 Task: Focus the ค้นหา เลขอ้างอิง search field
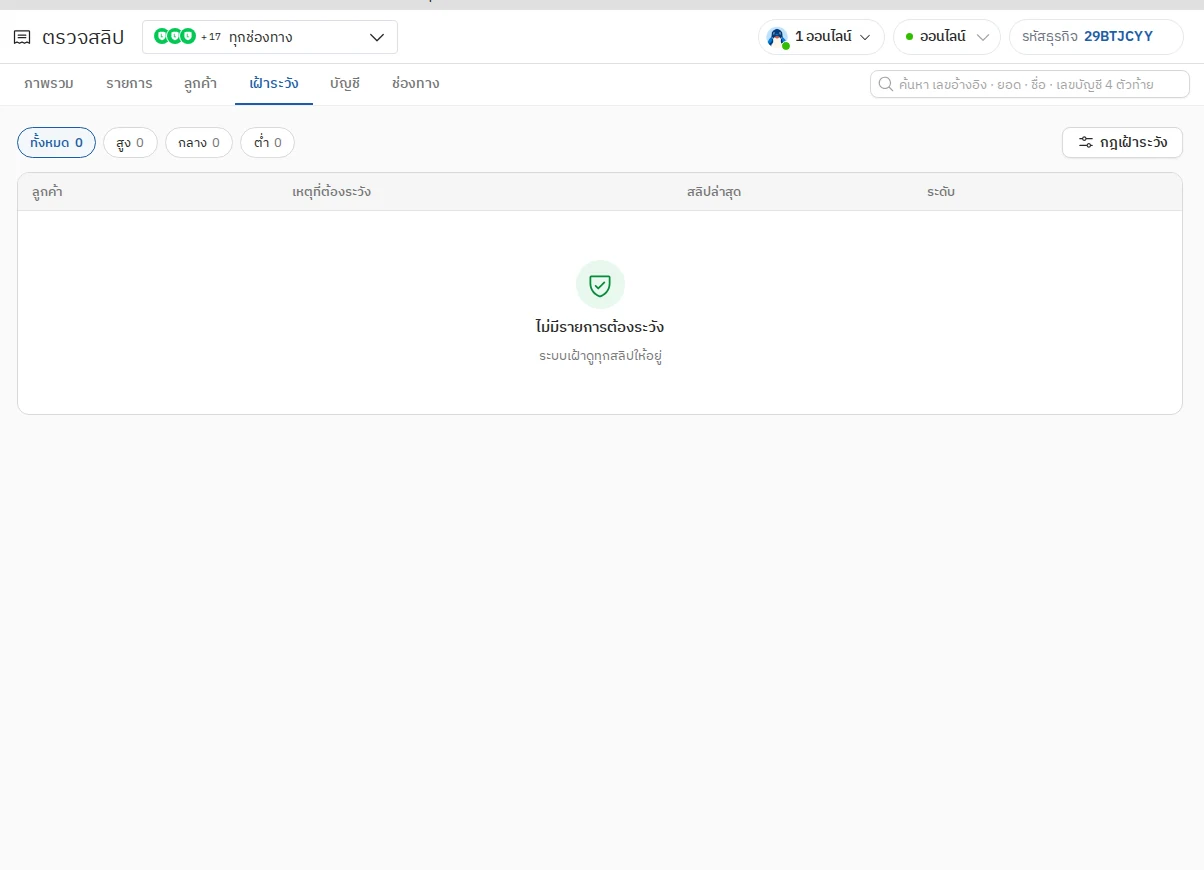(1030, 84)
